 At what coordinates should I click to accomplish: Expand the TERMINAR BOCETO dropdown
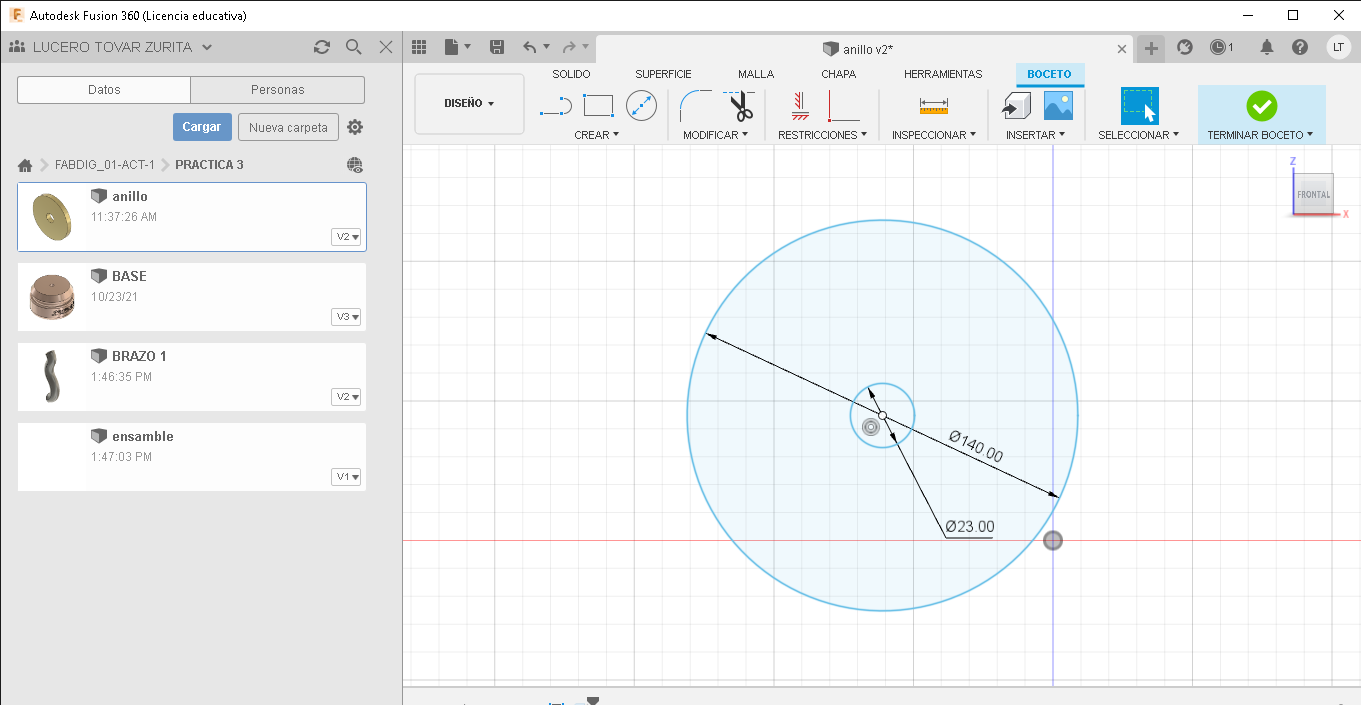click(x=1260, y=134)
